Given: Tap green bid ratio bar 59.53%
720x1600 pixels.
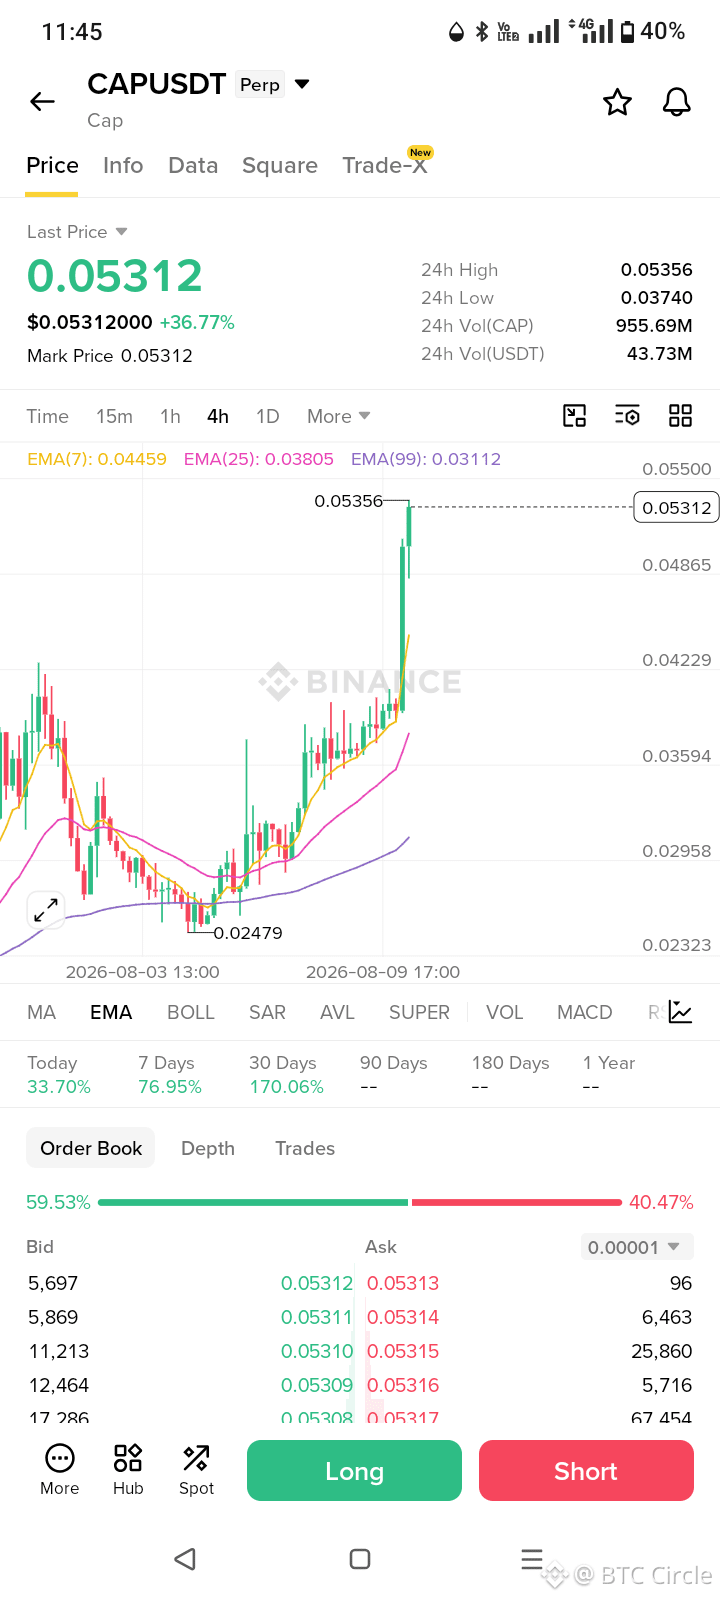Looking at the screenshot, I should tap(253, 1202).
